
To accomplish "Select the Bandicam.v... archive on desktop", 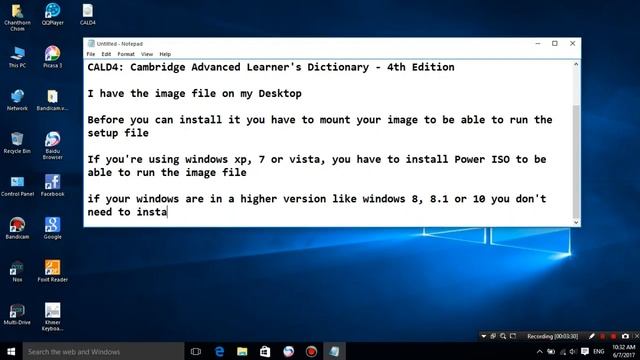I will [53, 100].
